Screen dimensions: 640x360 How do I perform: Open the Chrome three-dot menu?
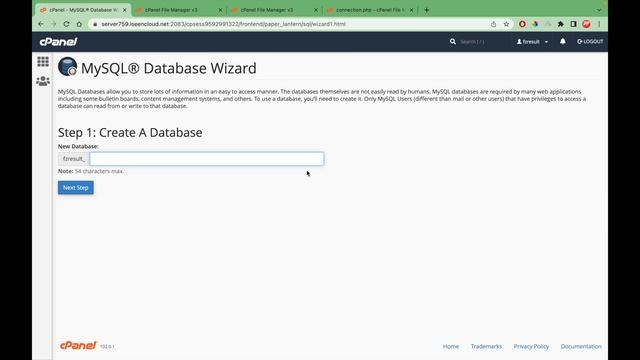tap(599, 24)
